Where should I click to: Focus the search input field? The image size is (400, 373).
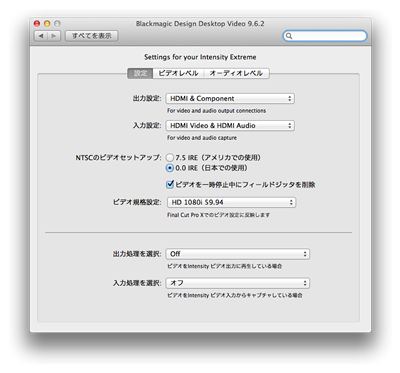[x=325, y=36]
